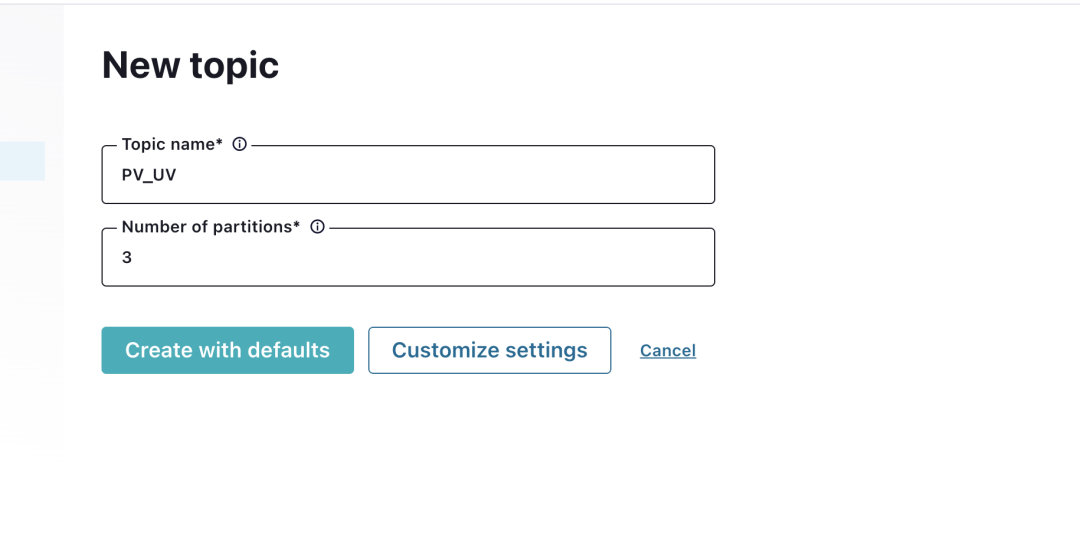
Task: Click the required asterisk after Number of partitions
Action: point(297,226)
